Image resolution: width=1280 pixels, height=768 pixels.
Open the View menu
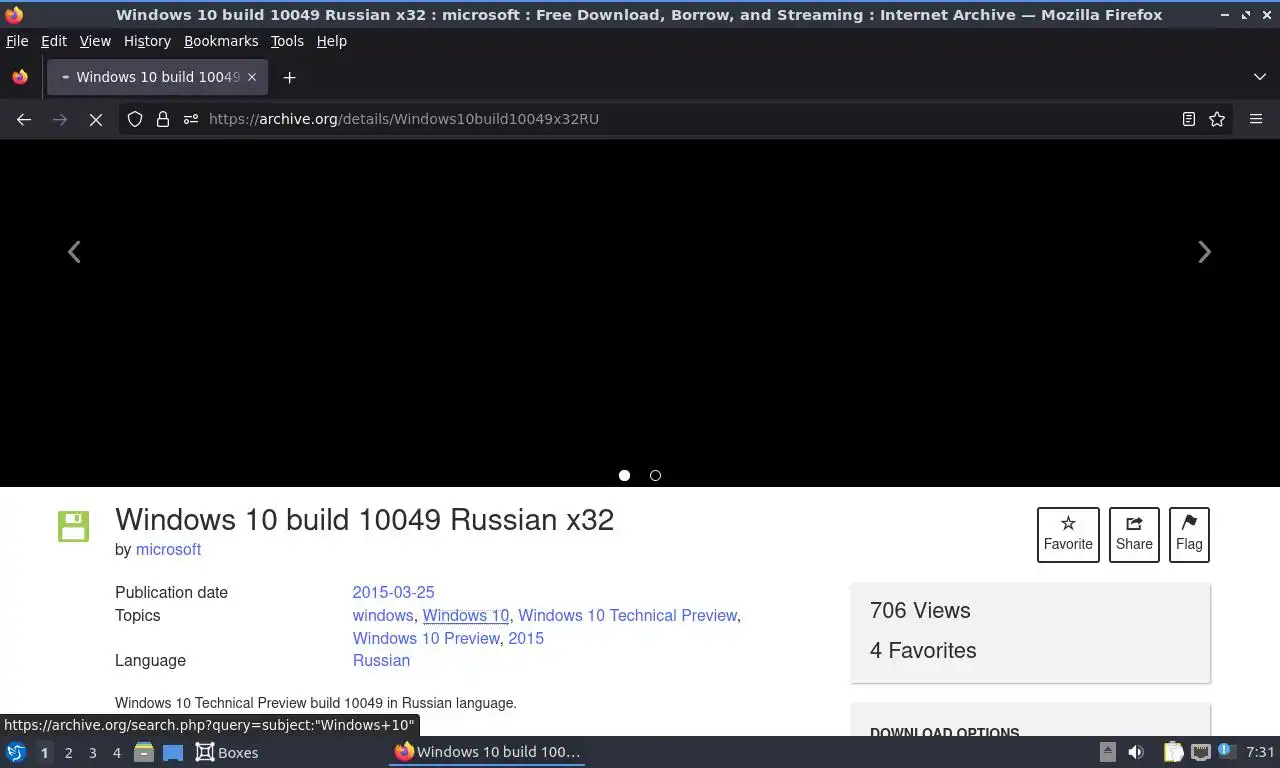click(95, 41)
